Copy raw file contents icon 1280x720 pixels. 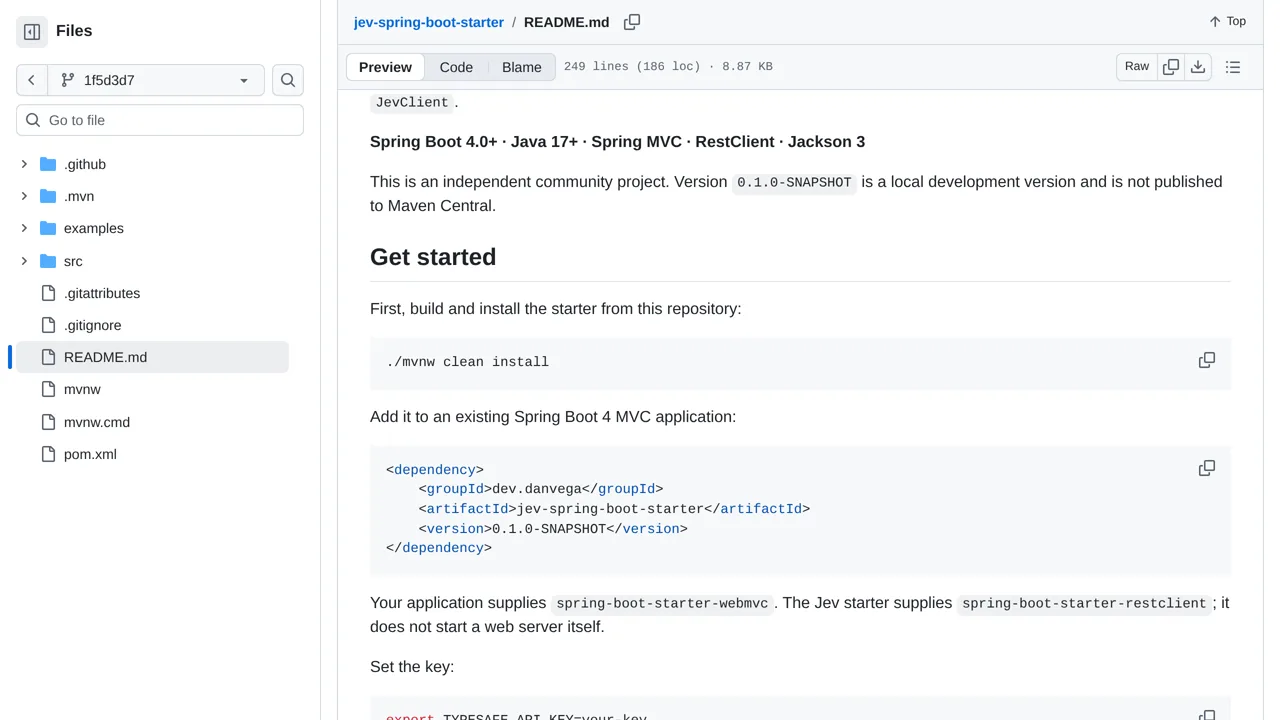pyautogui.click(x=1171, y=67)
